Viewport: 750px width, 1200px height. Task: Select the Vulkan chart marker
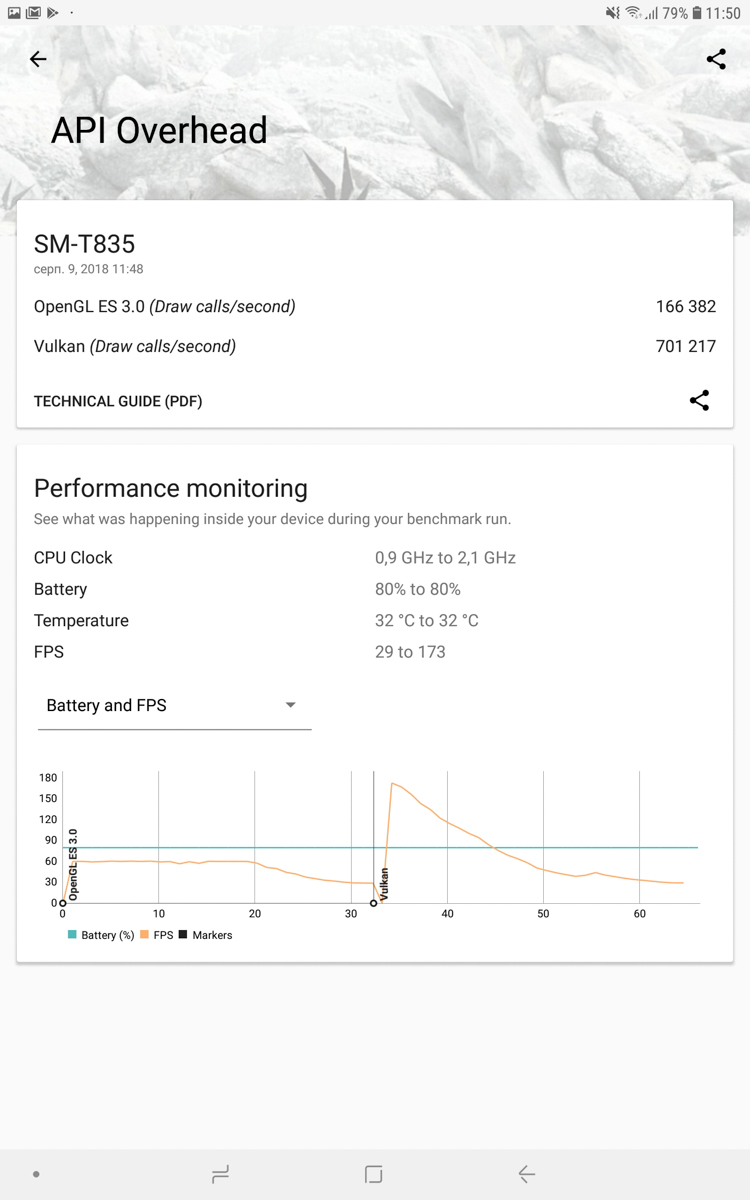tap(374, 903)
